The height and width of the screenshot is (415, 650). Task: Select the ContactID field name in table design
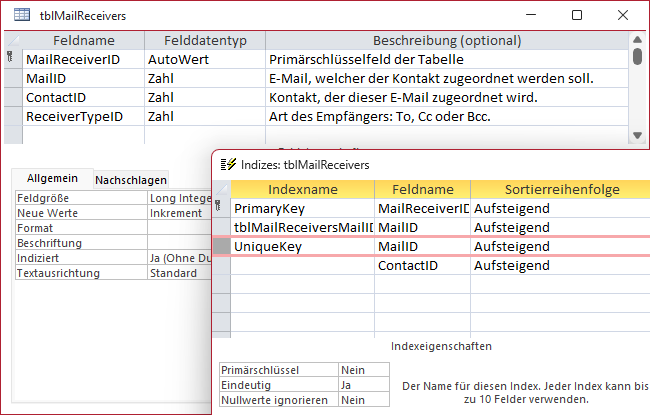click(83, 98)
